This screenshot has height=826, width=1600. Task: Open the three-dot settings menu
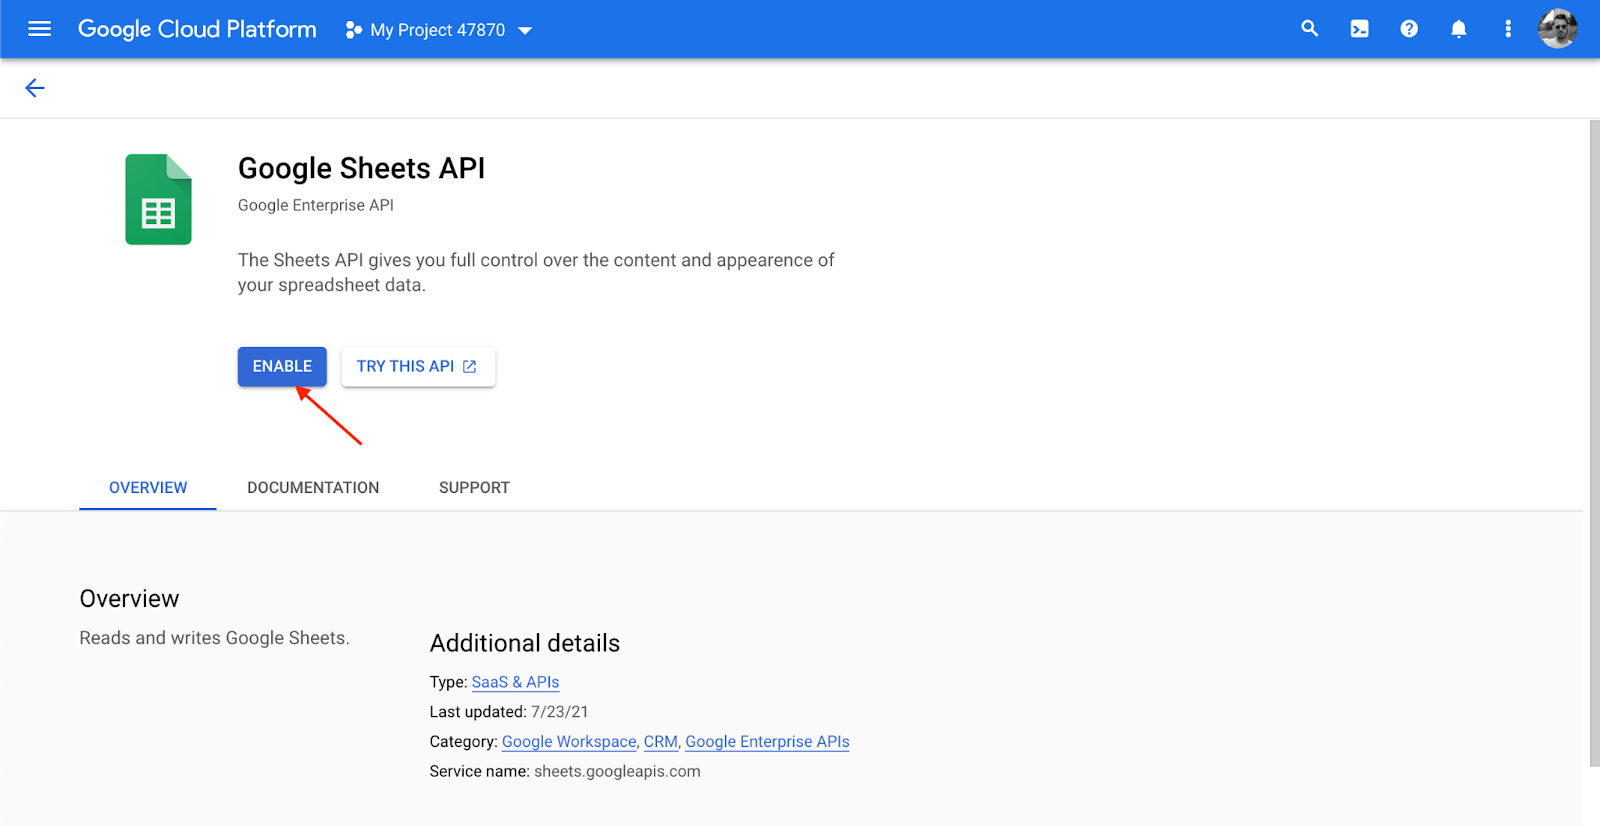pos(1508,29)
